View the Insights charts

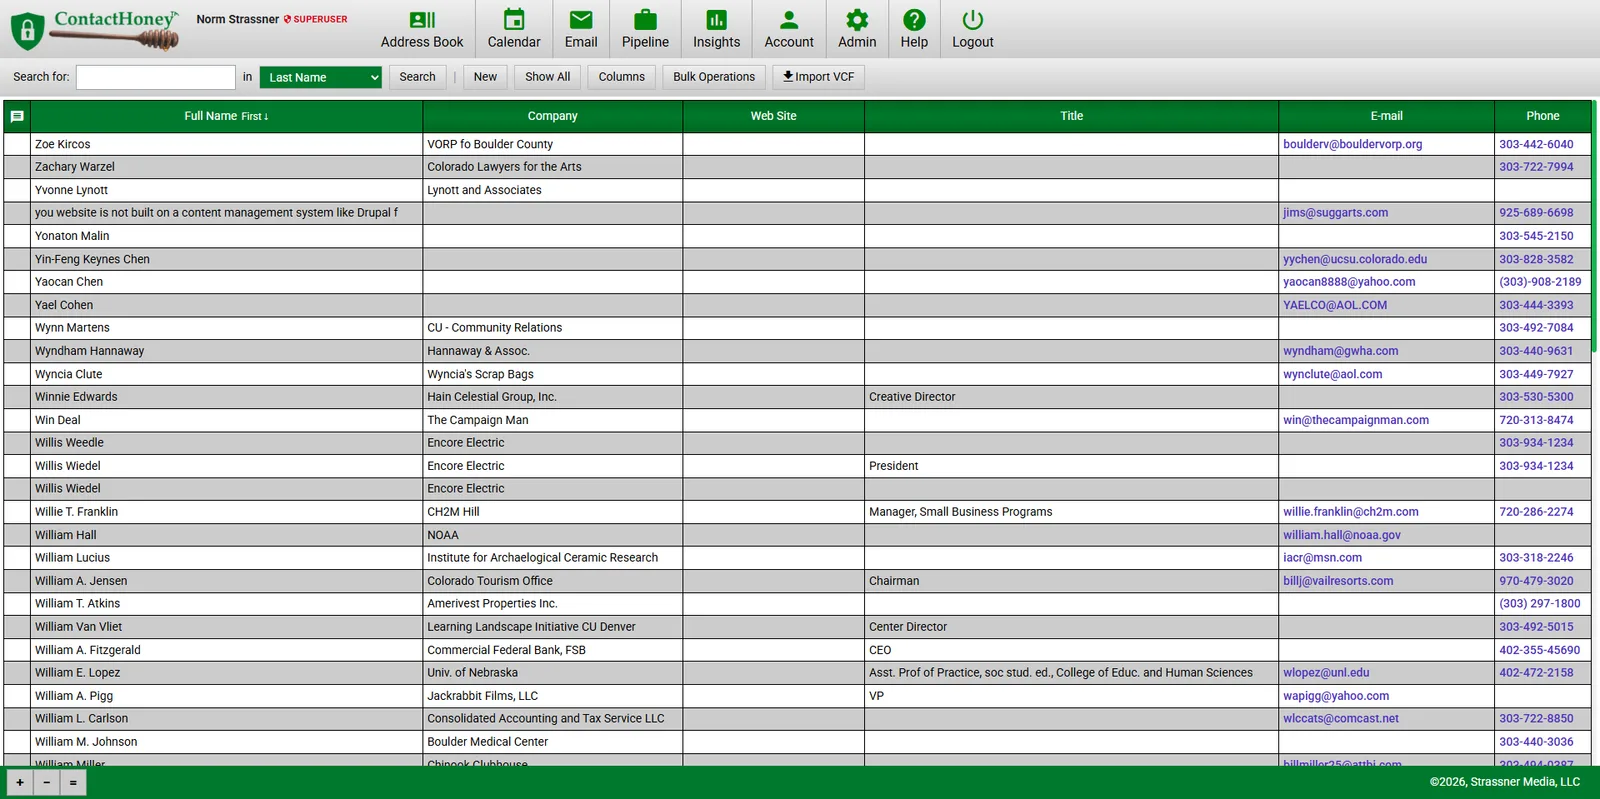click(x=716, y=29)
